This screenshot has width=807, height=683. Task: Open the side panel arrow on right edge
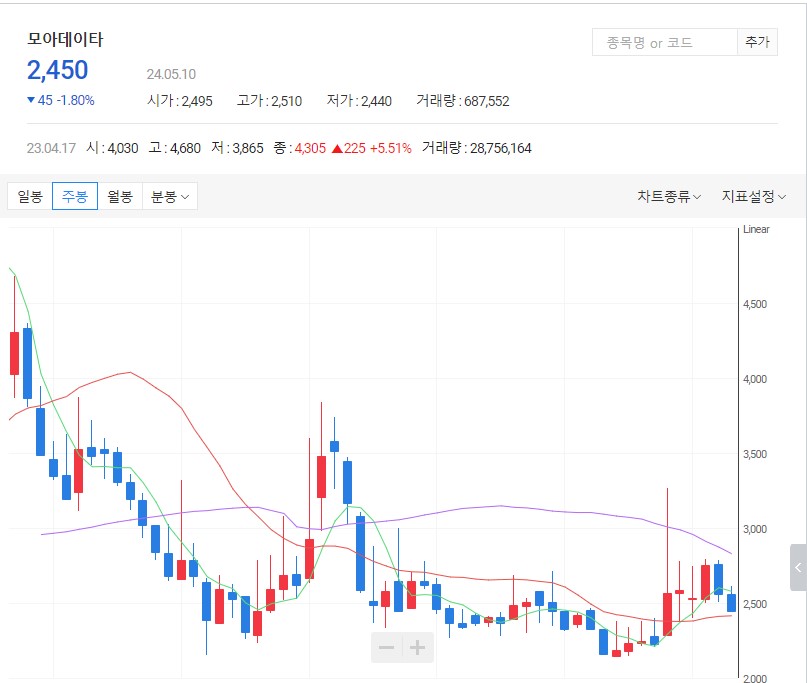coord(797,567)
